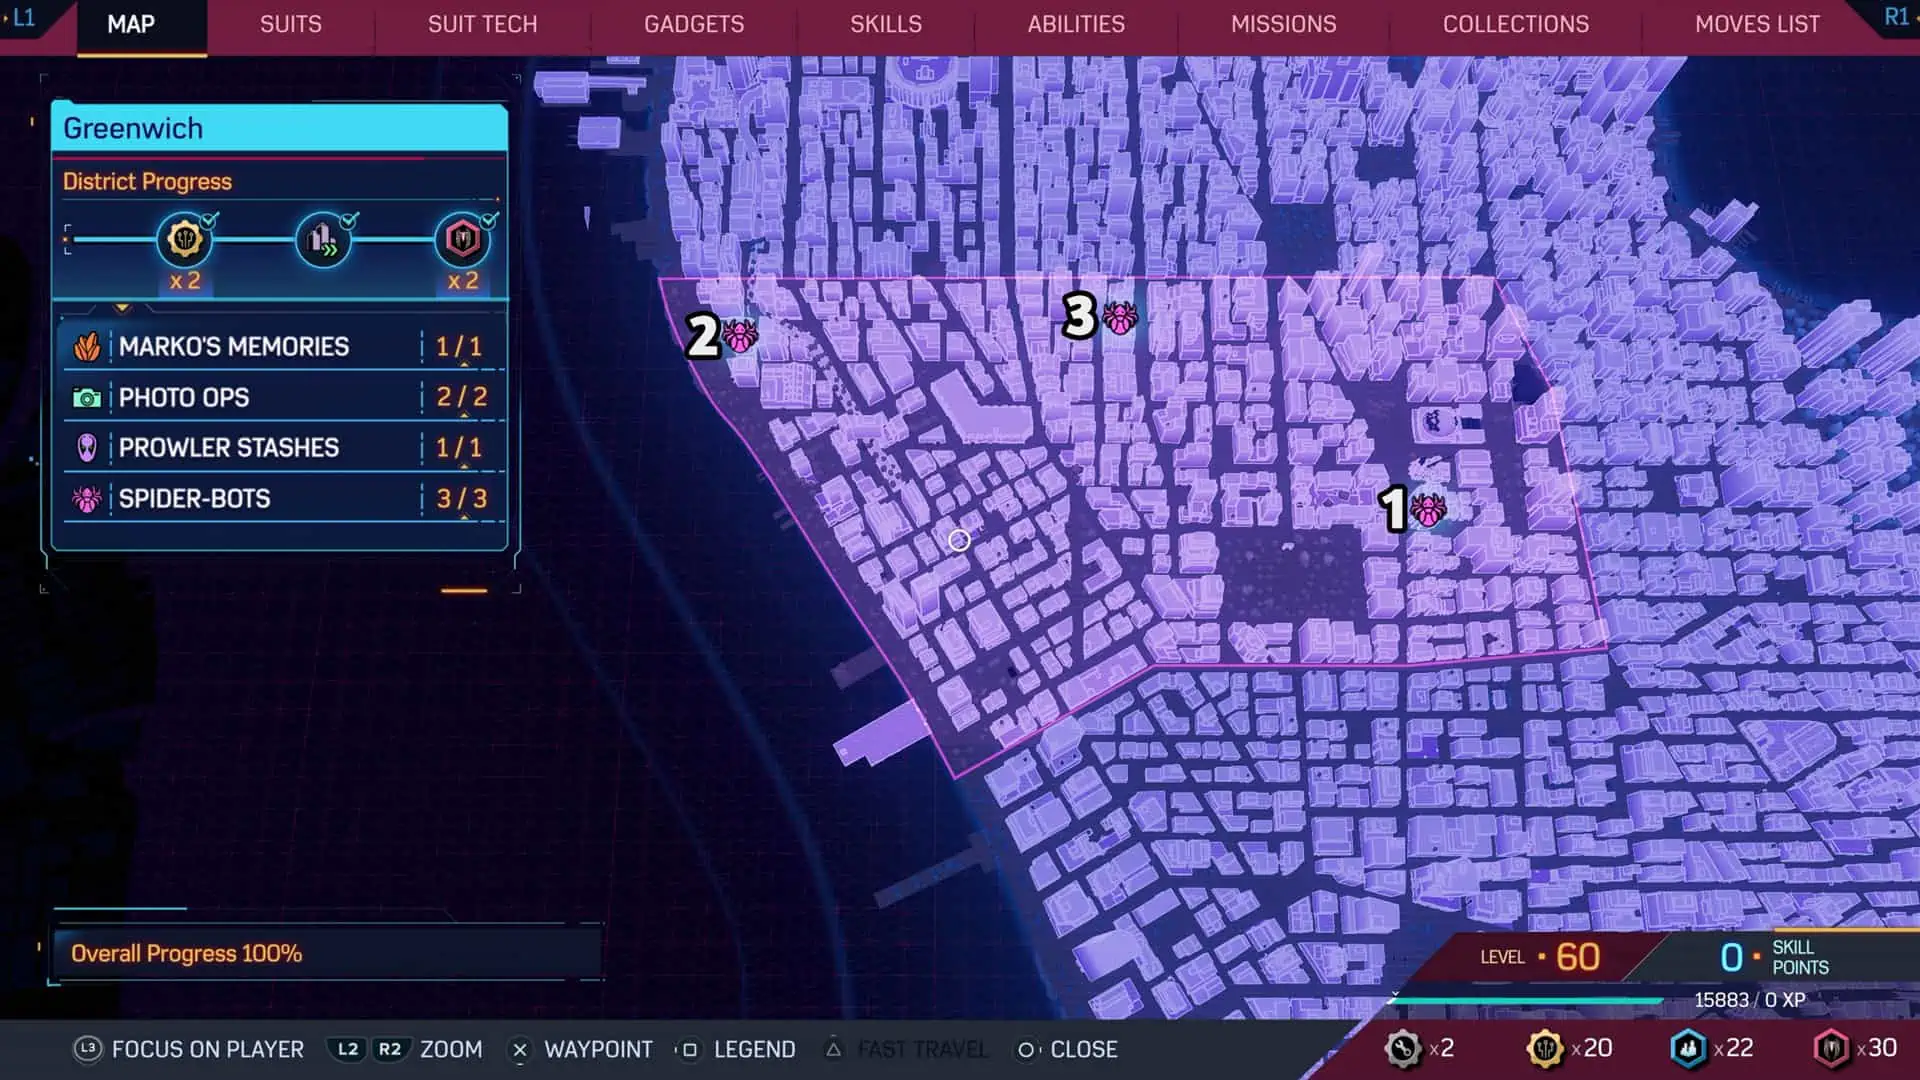1920x1080 pixels.
Task: Select the SPIDER-BOTS row
Action: pyautogui.click(x=282, y=498)
